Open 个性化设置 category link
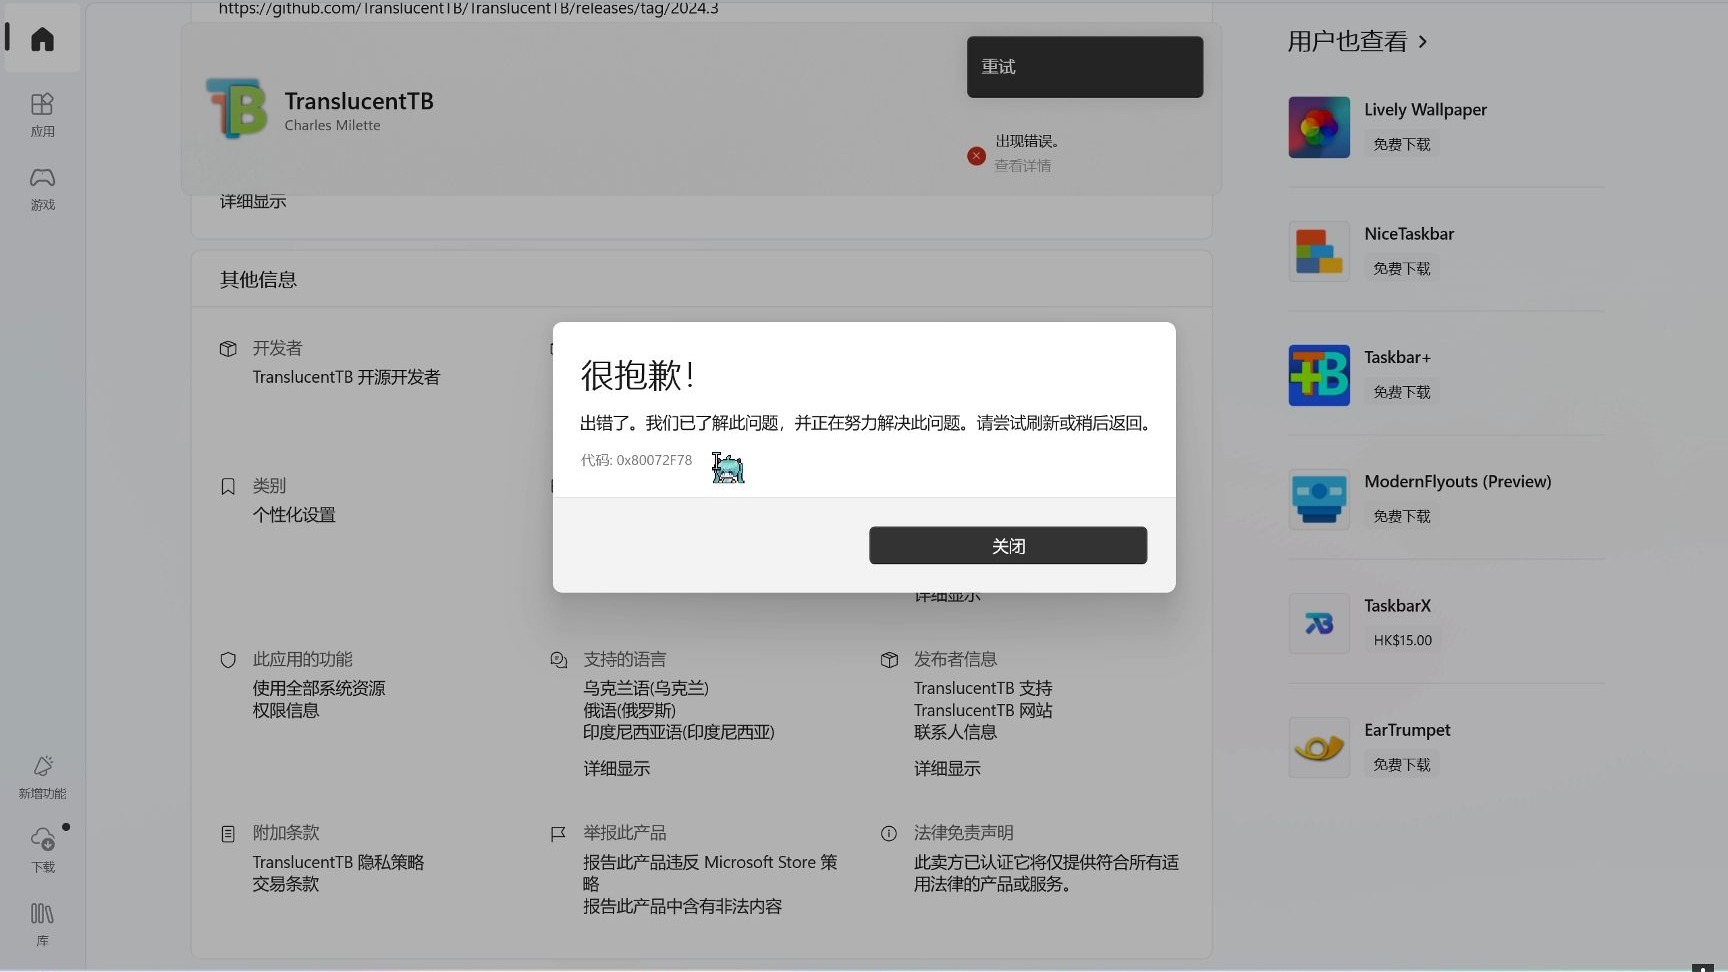1728x972 pixels. [x=294, y=515]
